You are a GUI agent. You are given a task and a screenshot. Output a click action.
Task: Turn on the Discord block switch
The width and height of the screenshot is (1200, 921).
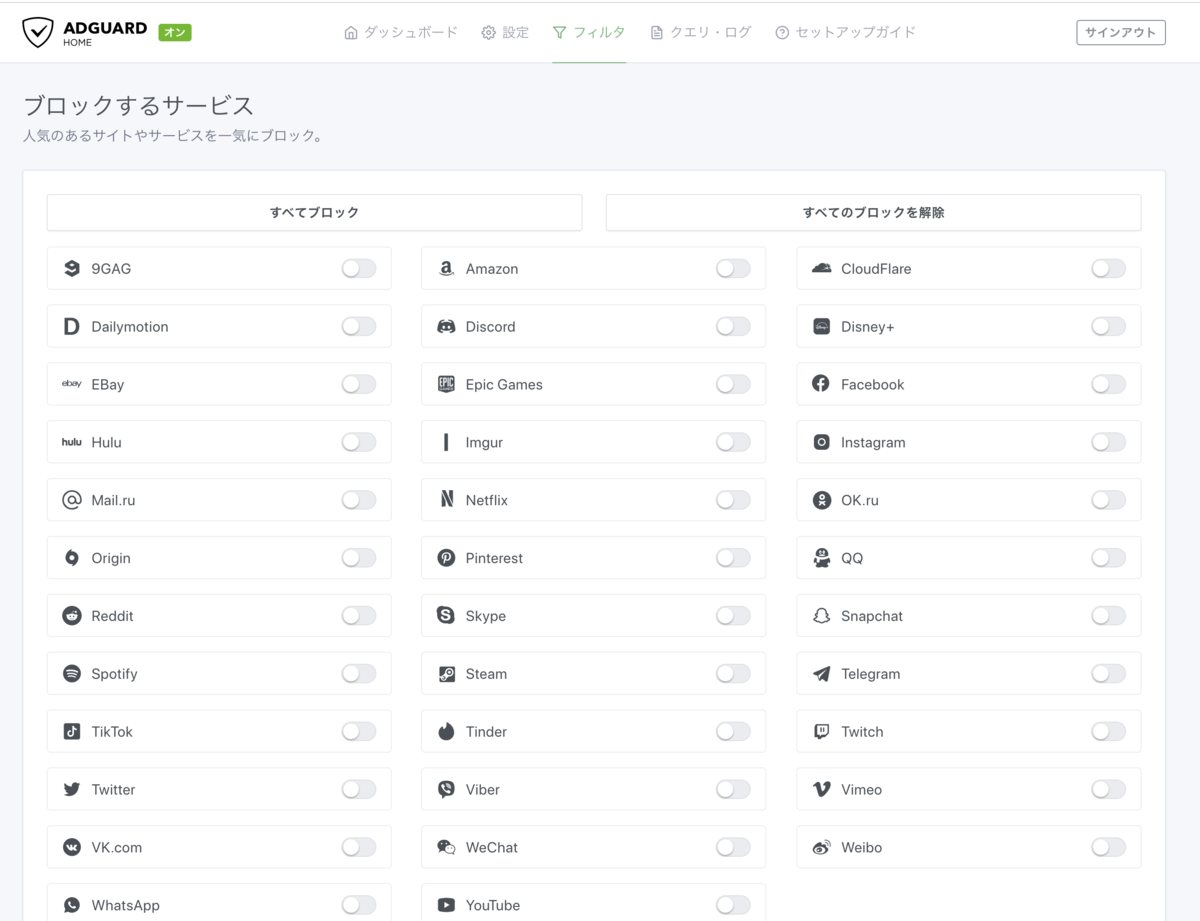pyautogui.click(x=733, y=326)
